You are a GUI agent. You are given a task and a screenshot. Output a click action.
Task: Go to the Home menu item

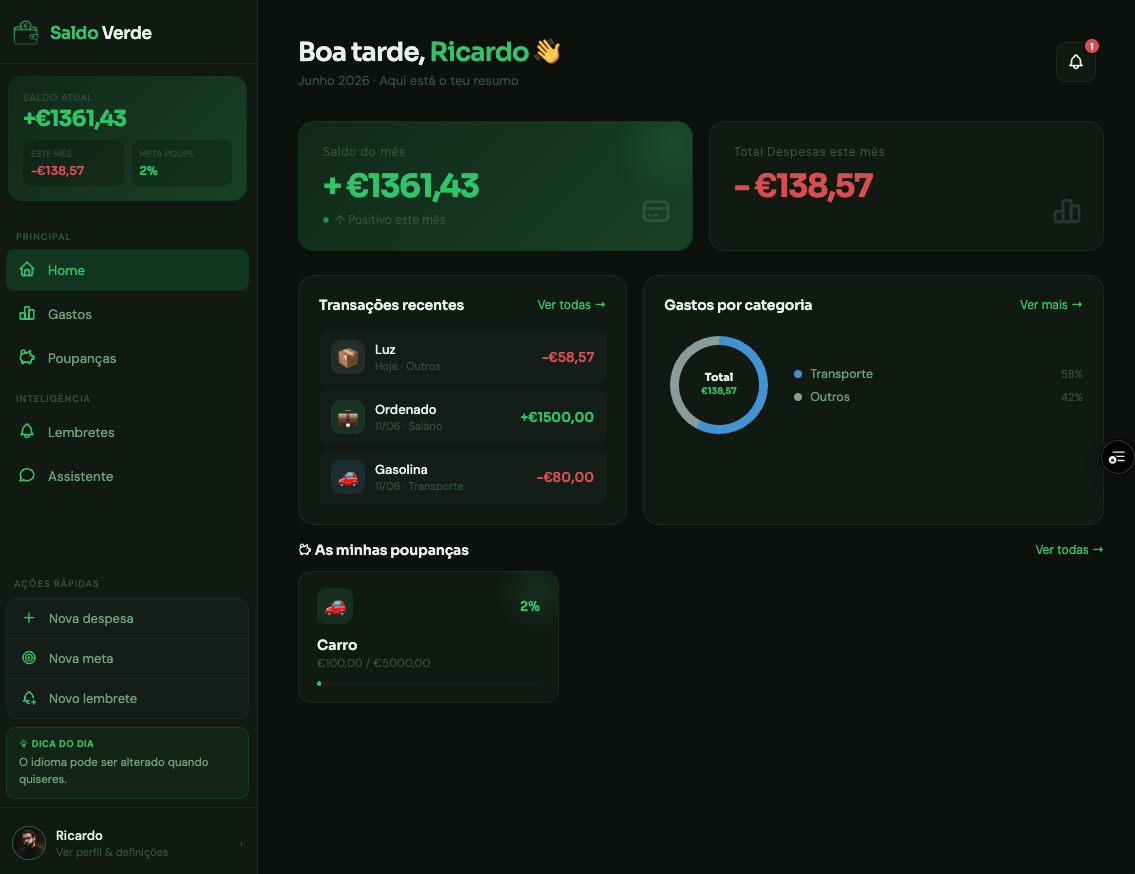[x=127, y=270]
